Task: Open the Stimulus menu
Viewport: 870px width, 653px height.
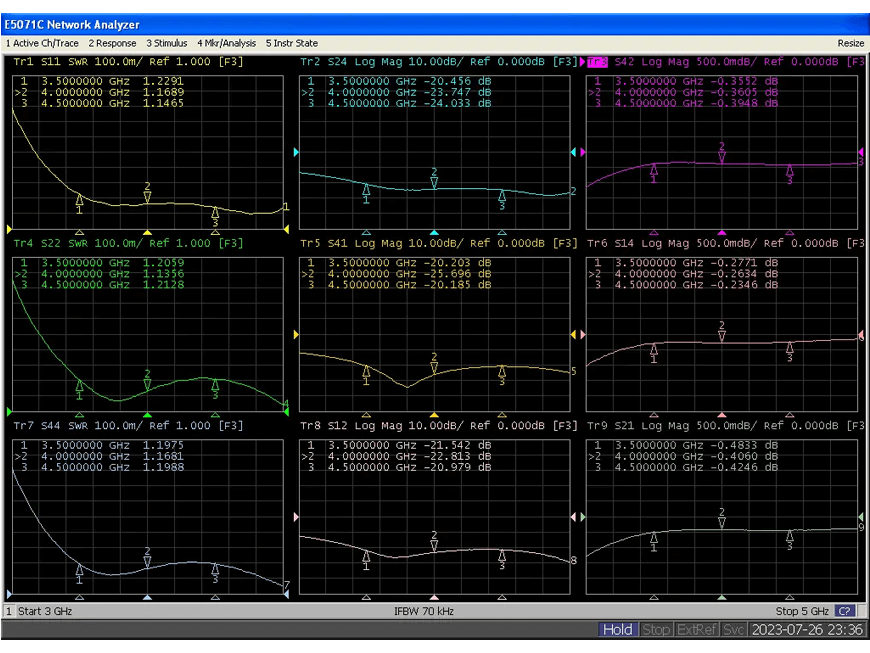Action: pyautogui.click(x=166, y=43)
